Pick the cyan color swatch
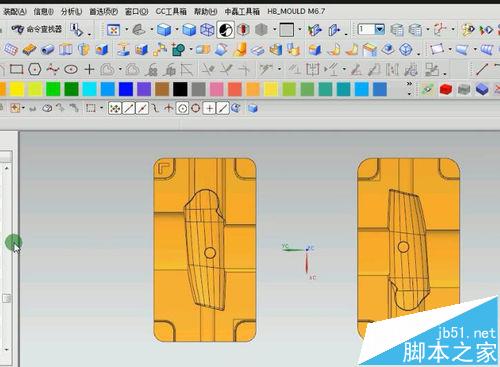 point(89,89)
